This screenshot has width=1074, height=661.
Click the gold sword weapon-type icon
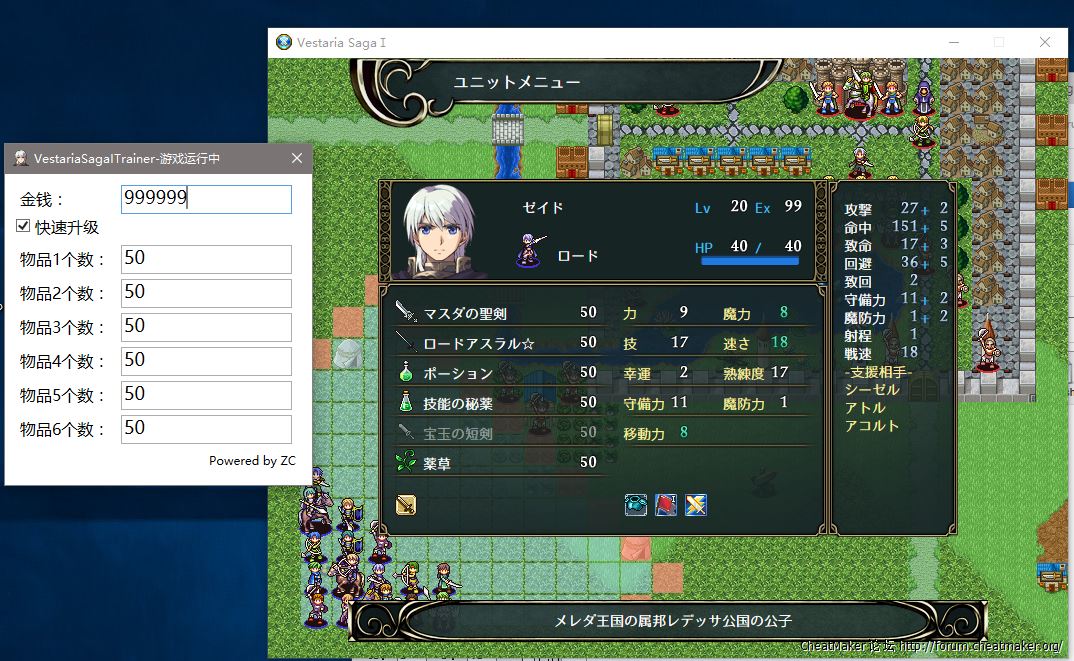pyautogui.click(x=406, y=505)
